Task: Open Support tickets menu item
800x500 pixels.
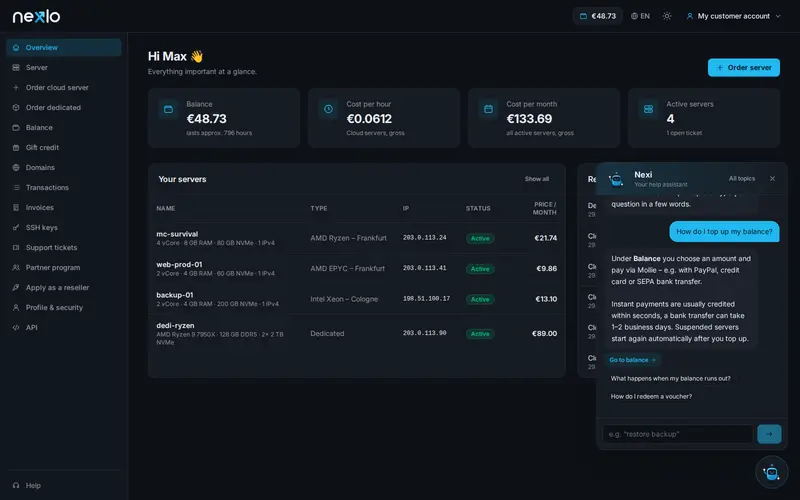Action: pyautogui.click(x=64, y=247)
